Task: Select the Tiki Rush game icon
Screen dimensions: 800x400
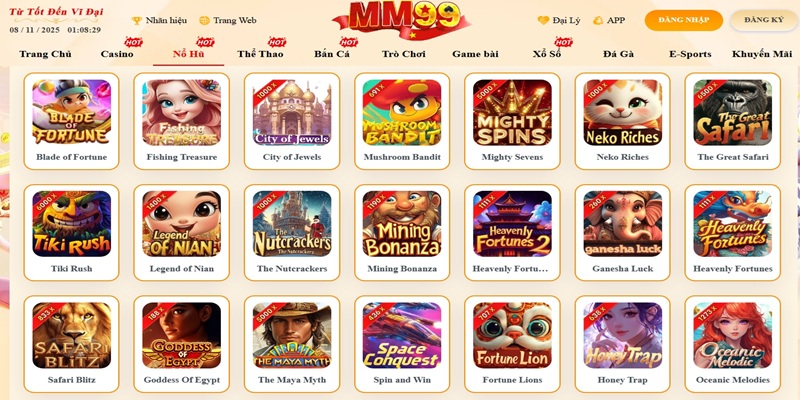Action: (71, 223)
